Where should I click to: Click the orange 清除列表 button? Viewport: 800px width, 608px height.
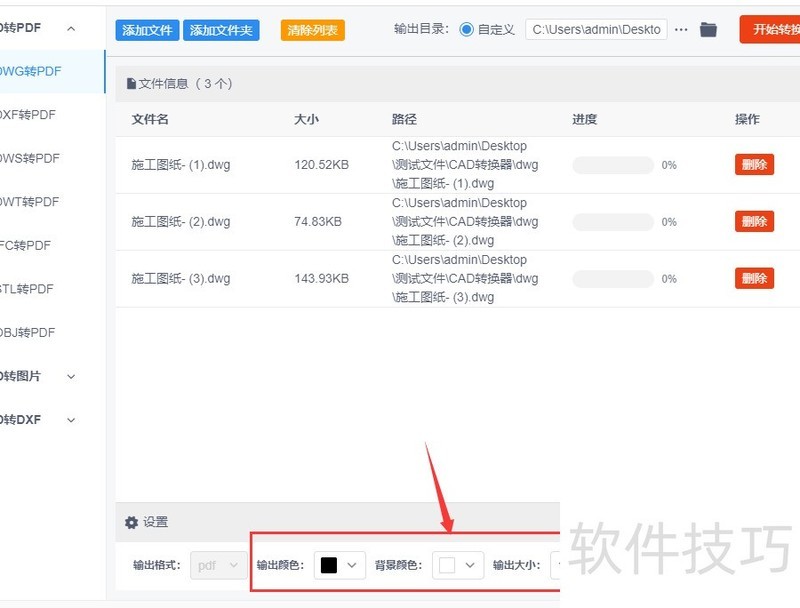(x=313, y=30)
